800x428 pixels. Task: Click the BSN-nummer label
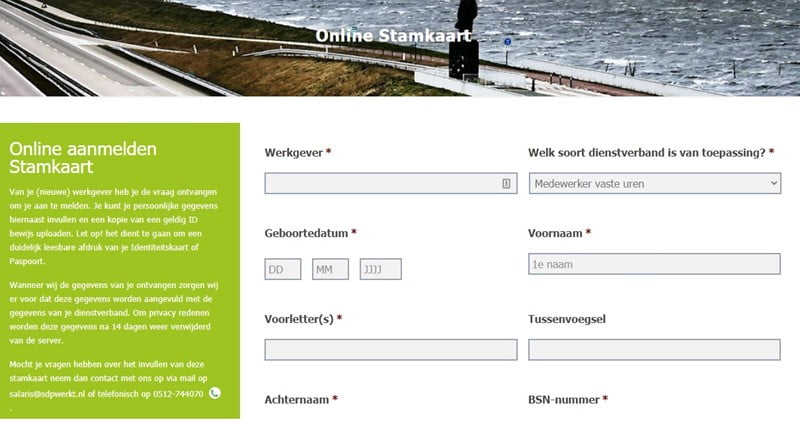coord(565,399)
